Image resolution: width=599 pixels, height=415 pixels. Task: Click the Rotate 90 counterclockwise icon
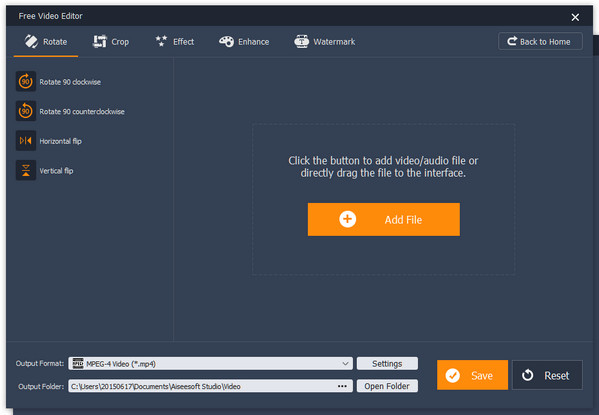pyautogui.click(x=26, y=111)
